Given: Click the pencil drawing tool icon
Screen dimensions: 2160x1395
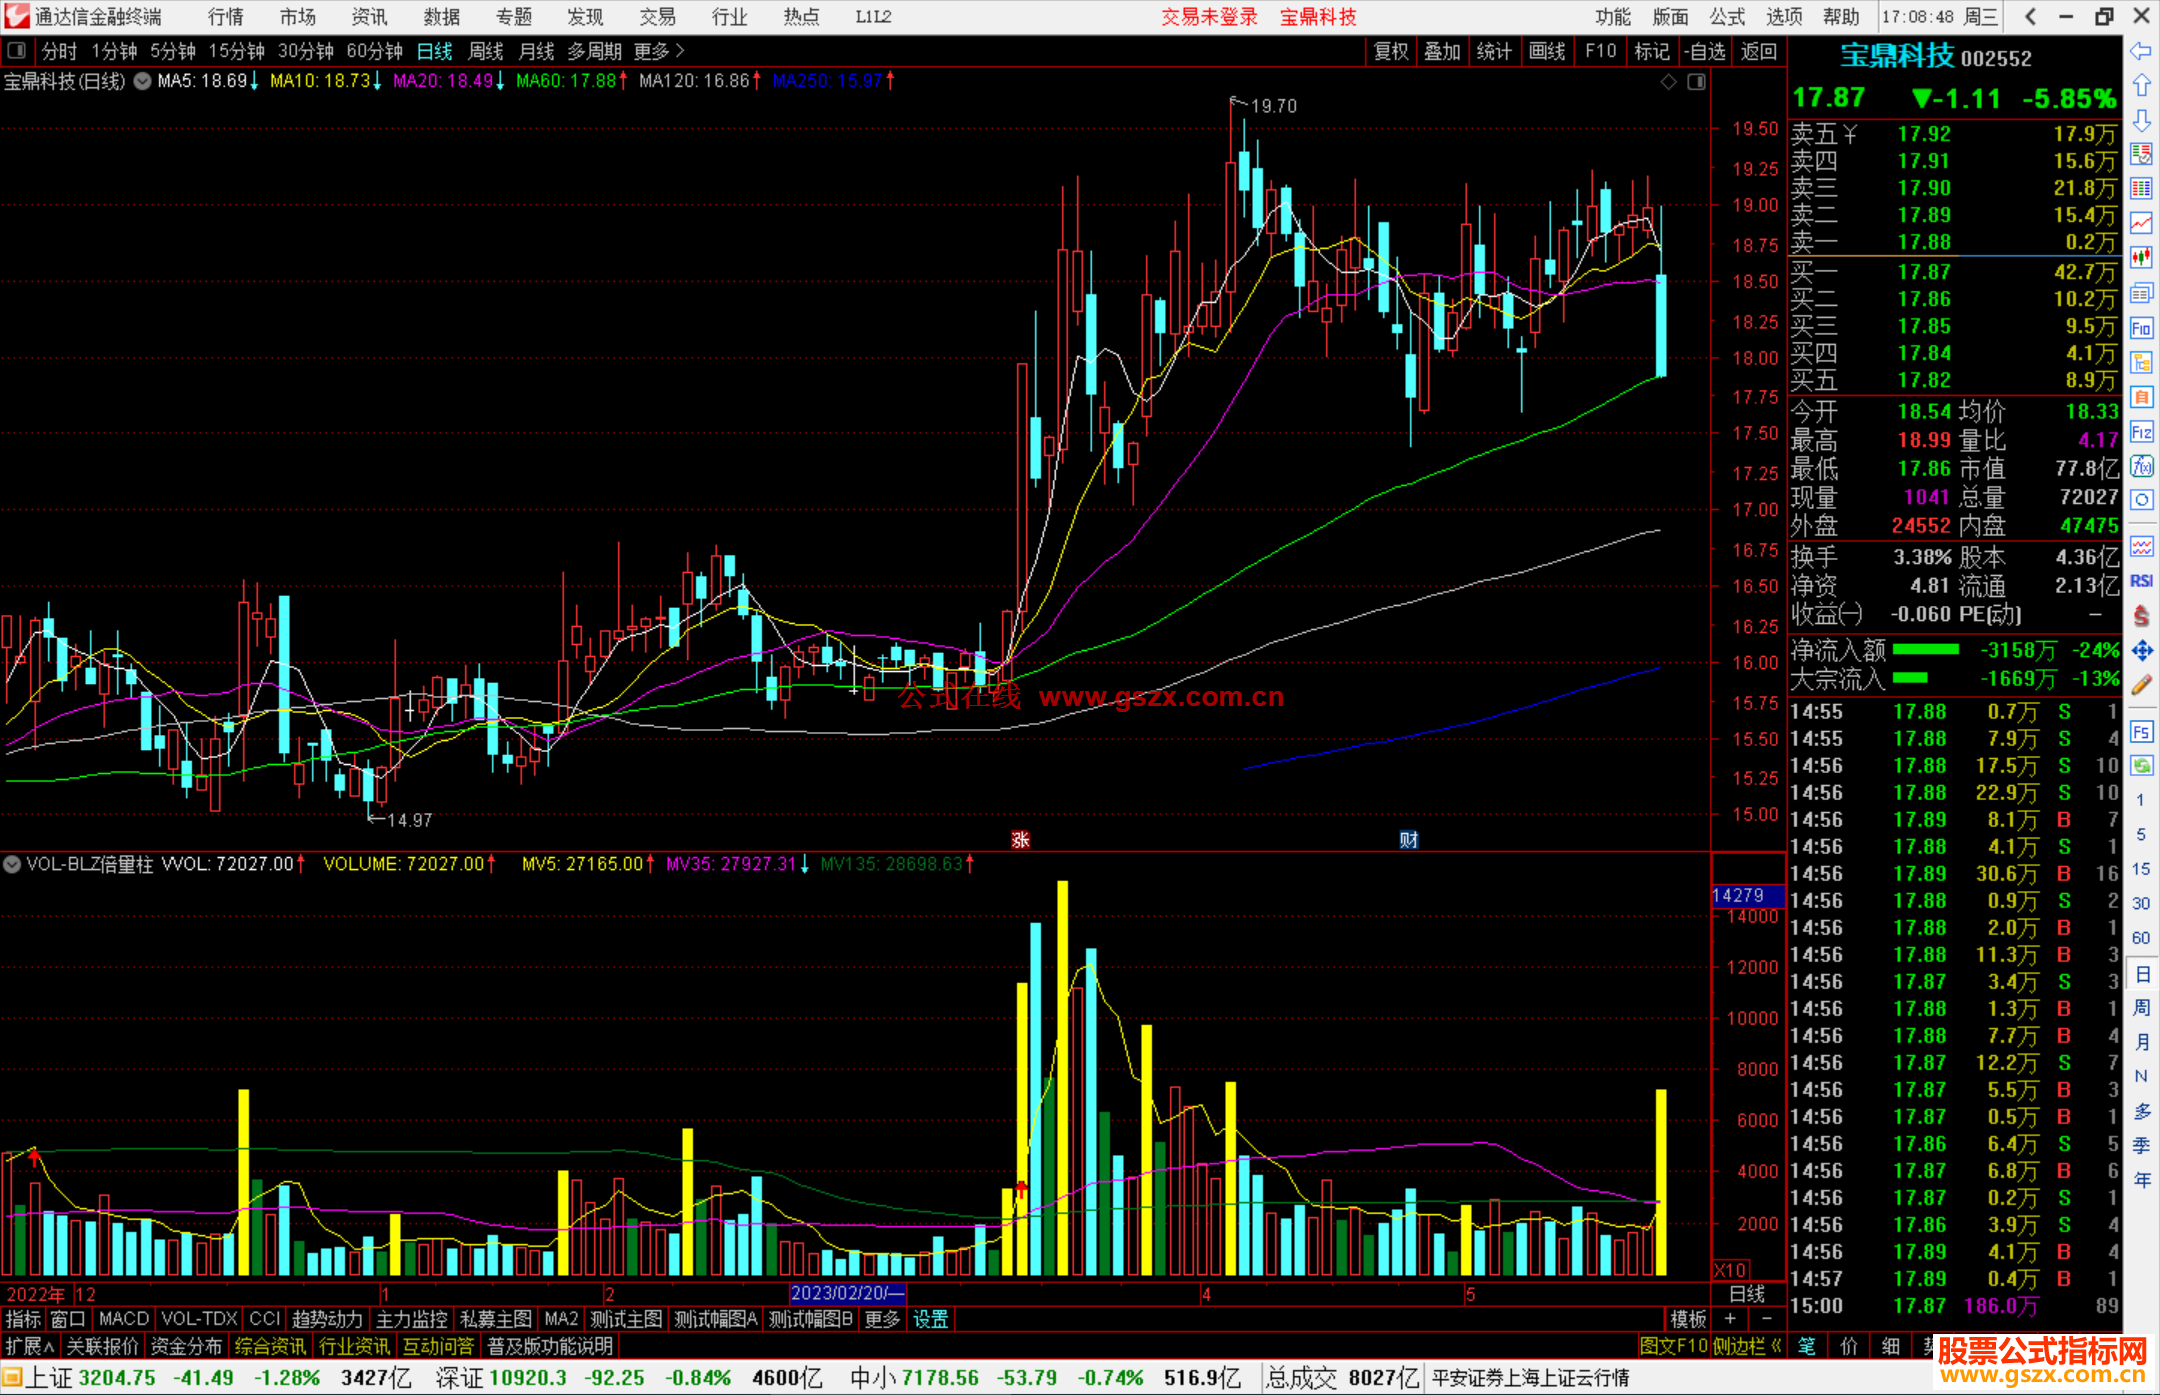Looking at the screenshot, I should click(2141, 686).
